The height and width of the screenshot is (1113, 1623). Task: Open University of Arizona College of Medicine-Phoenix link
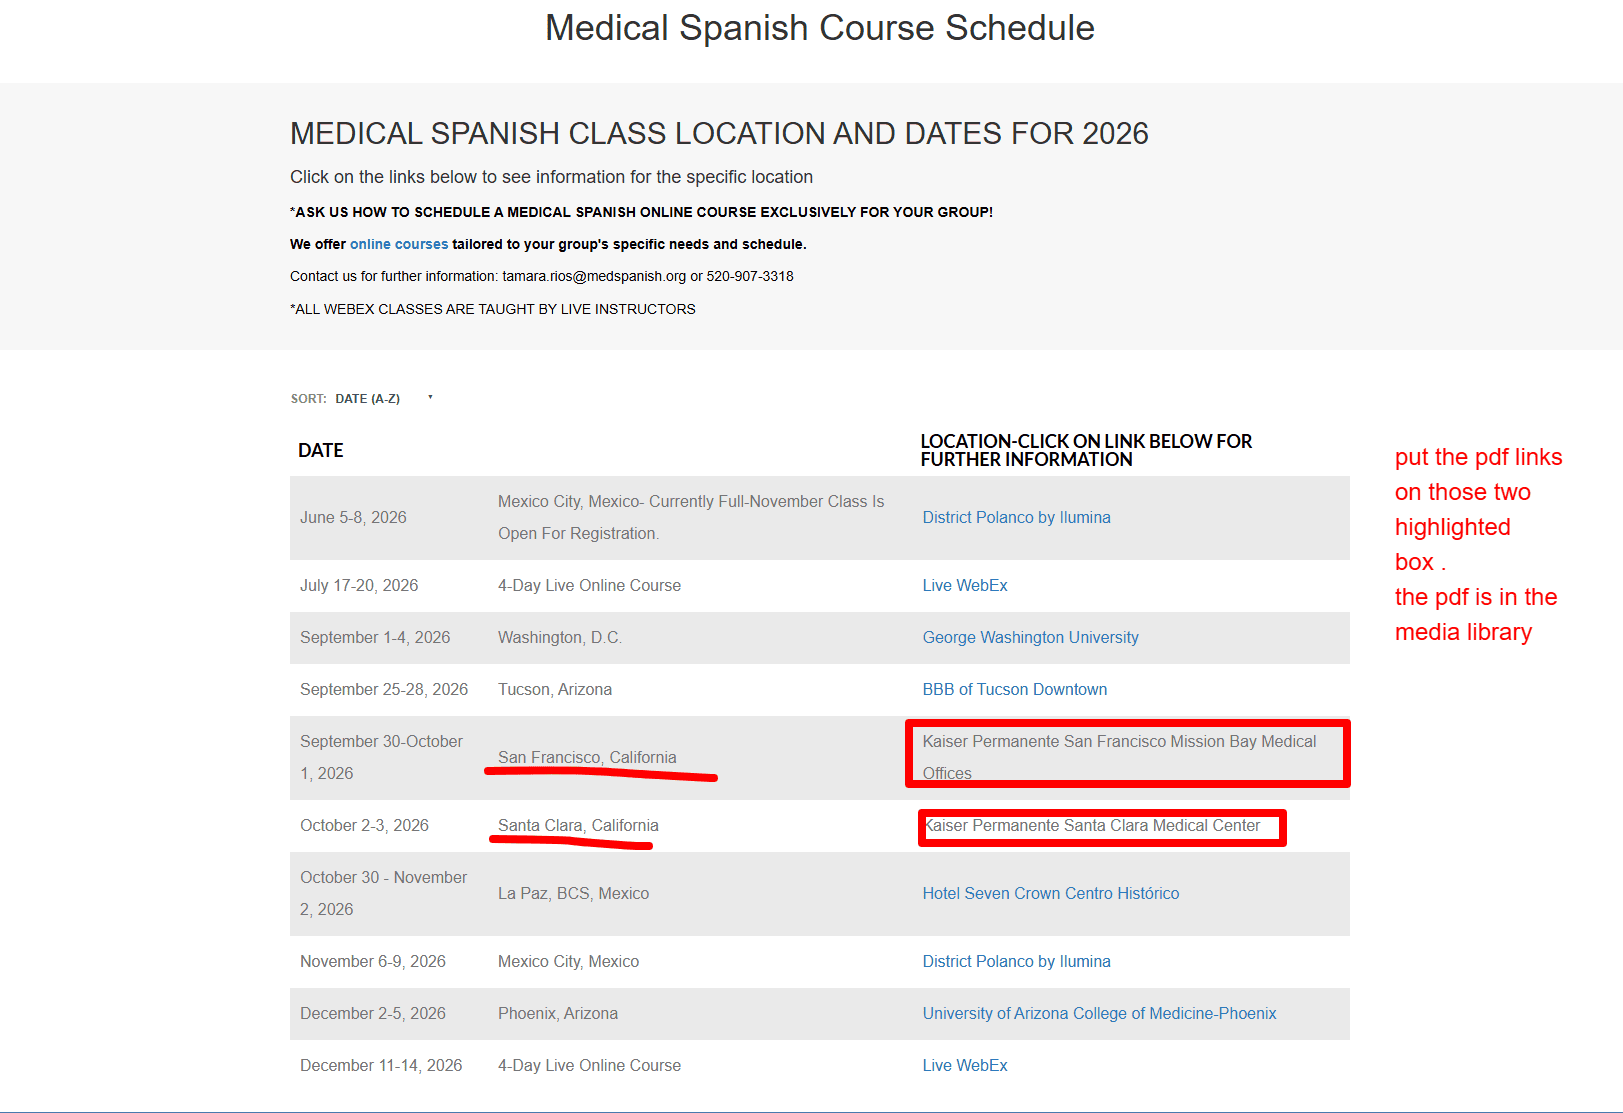click(x=1099, y=1013)
